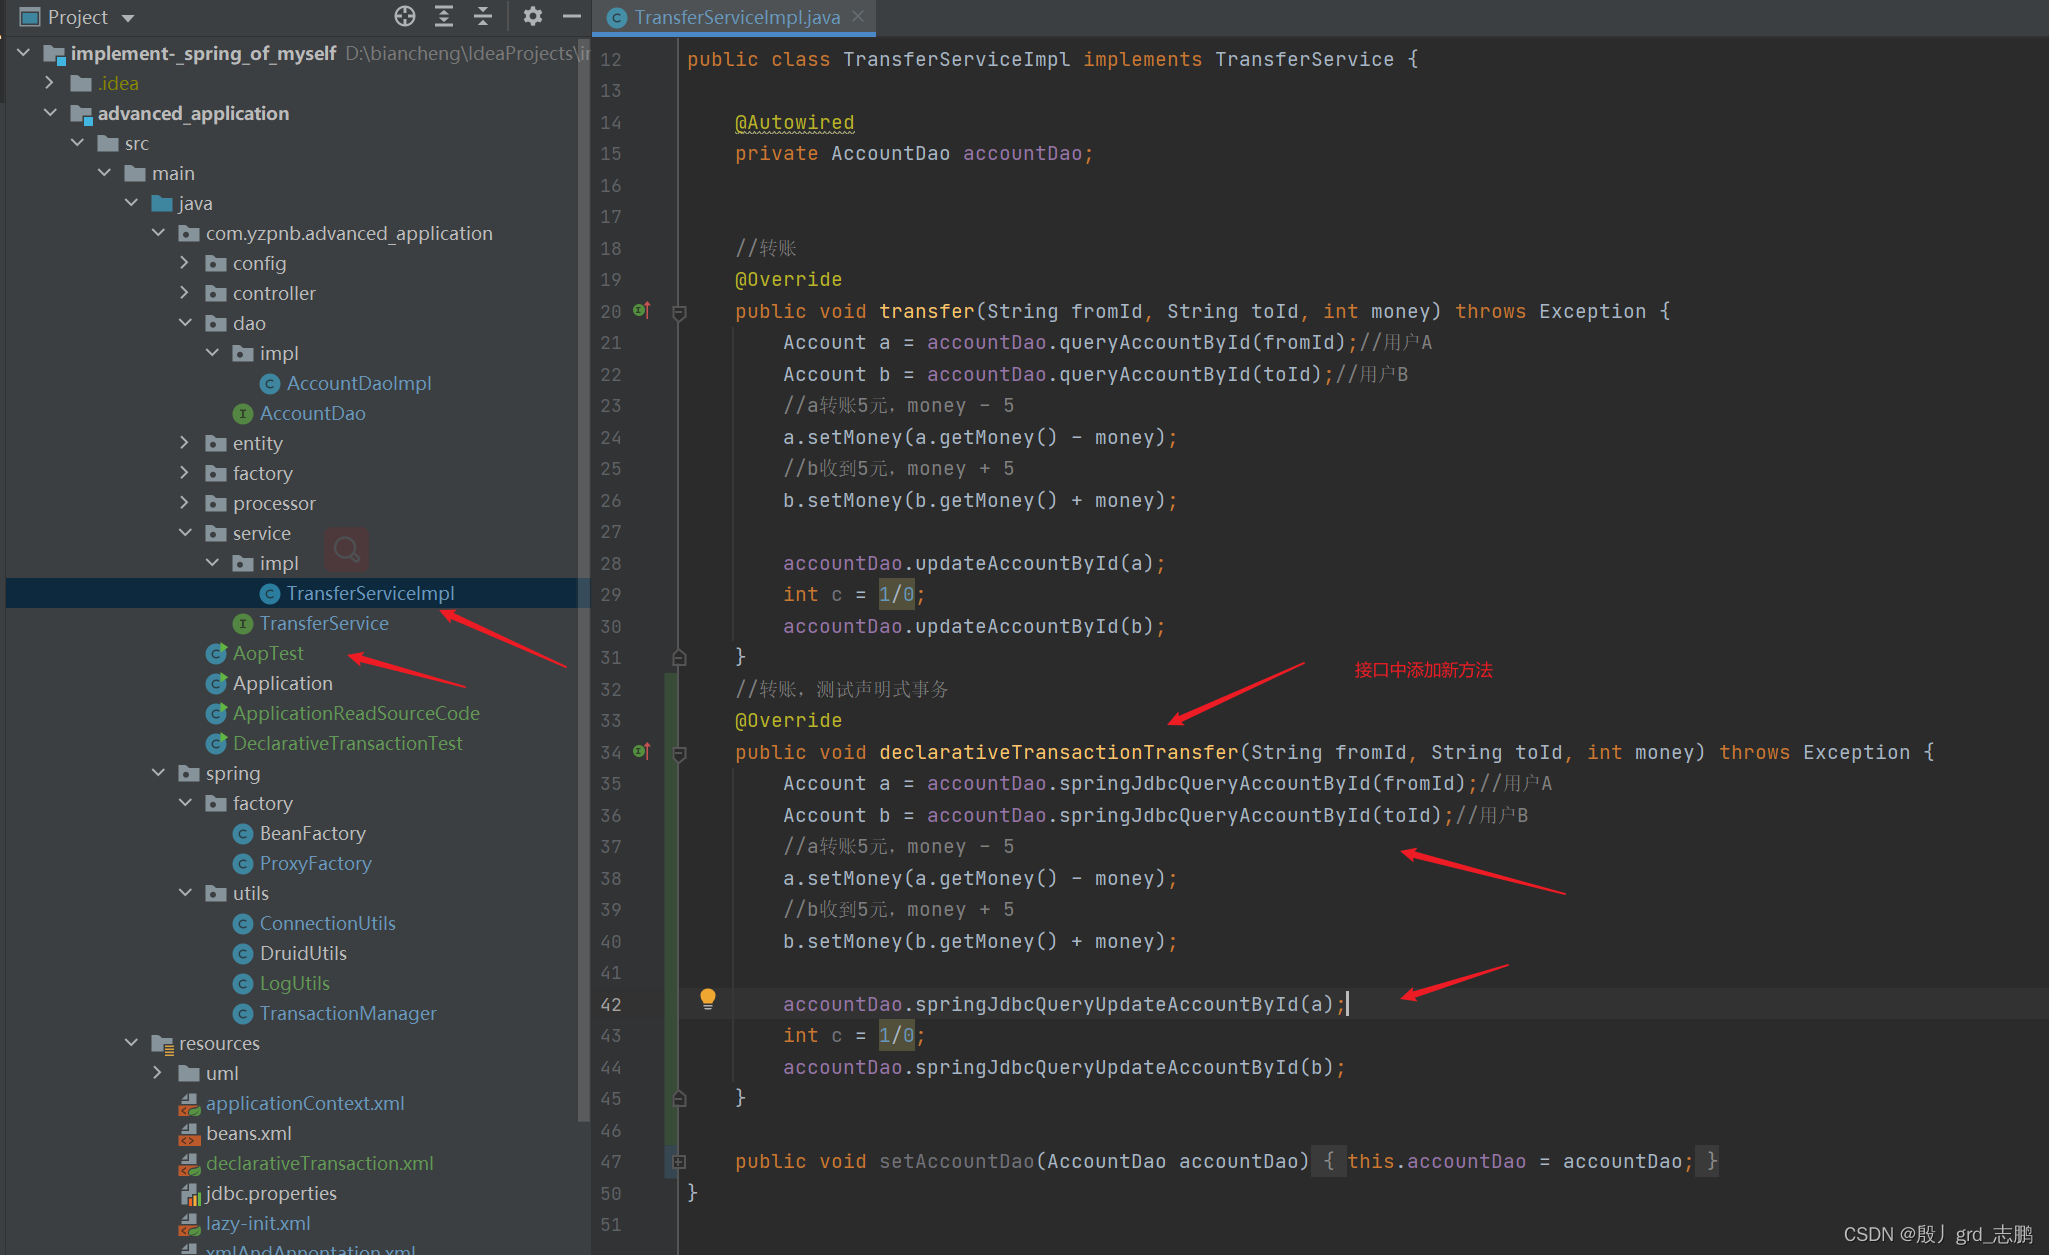This screenshot has width=2049, height=1255.
Task: Expand folded setAccountDao method on line 47
Action: coord(680,1162)
